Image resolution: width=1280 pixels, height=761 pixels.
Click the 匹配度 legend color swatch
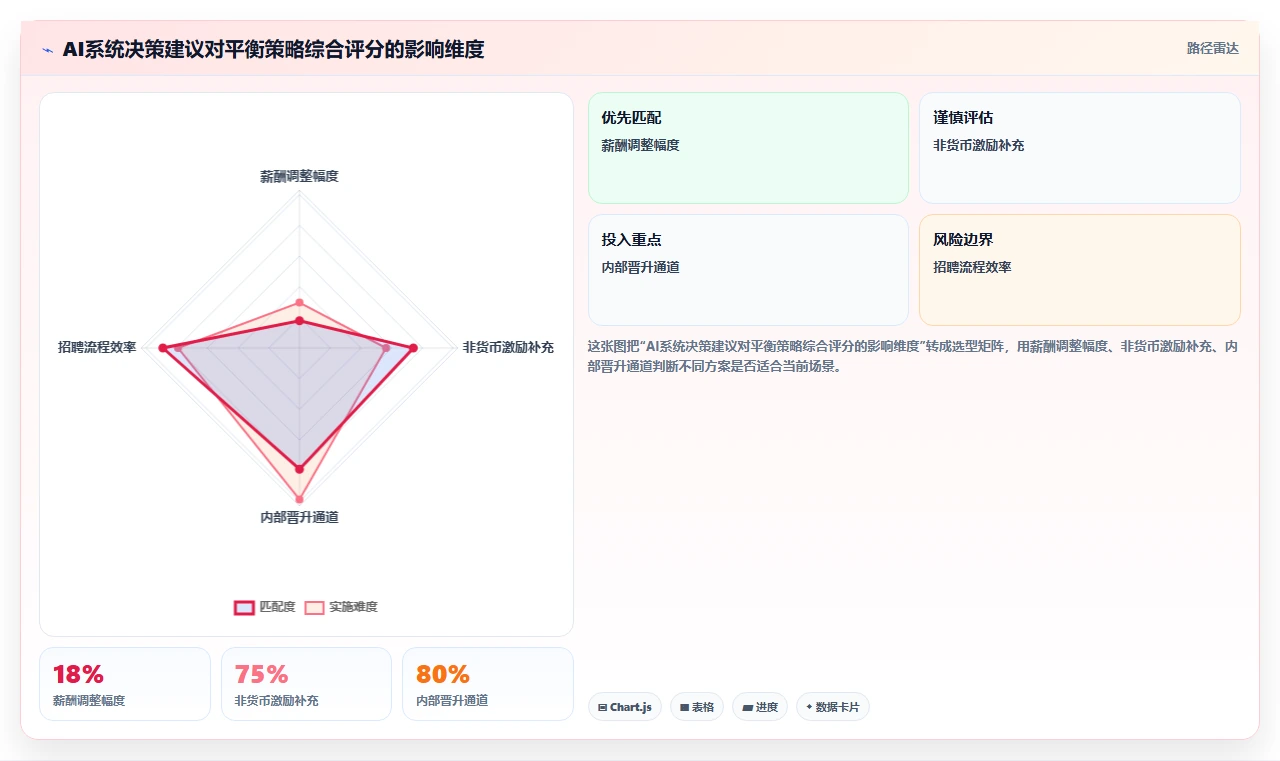click(x=244, y=607)
